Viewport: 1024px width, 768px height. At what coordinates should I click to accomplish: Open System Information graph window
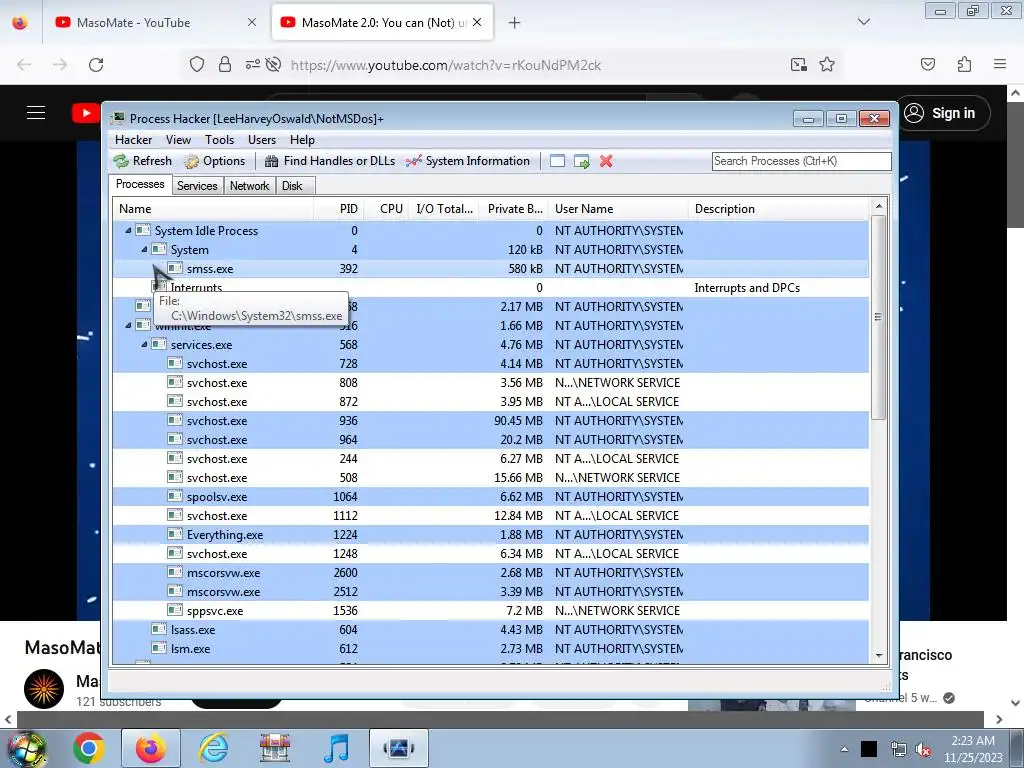[468, 161]
